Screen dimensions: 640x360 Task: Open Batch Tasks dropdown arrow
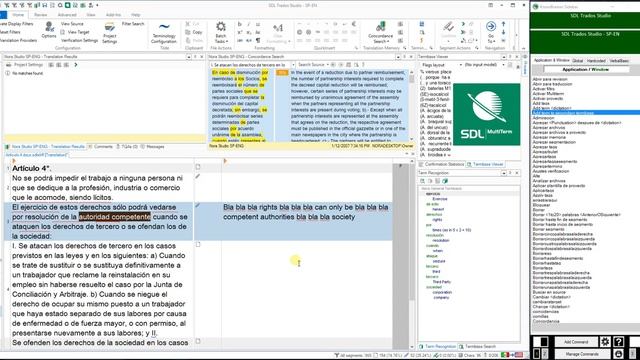227,42
